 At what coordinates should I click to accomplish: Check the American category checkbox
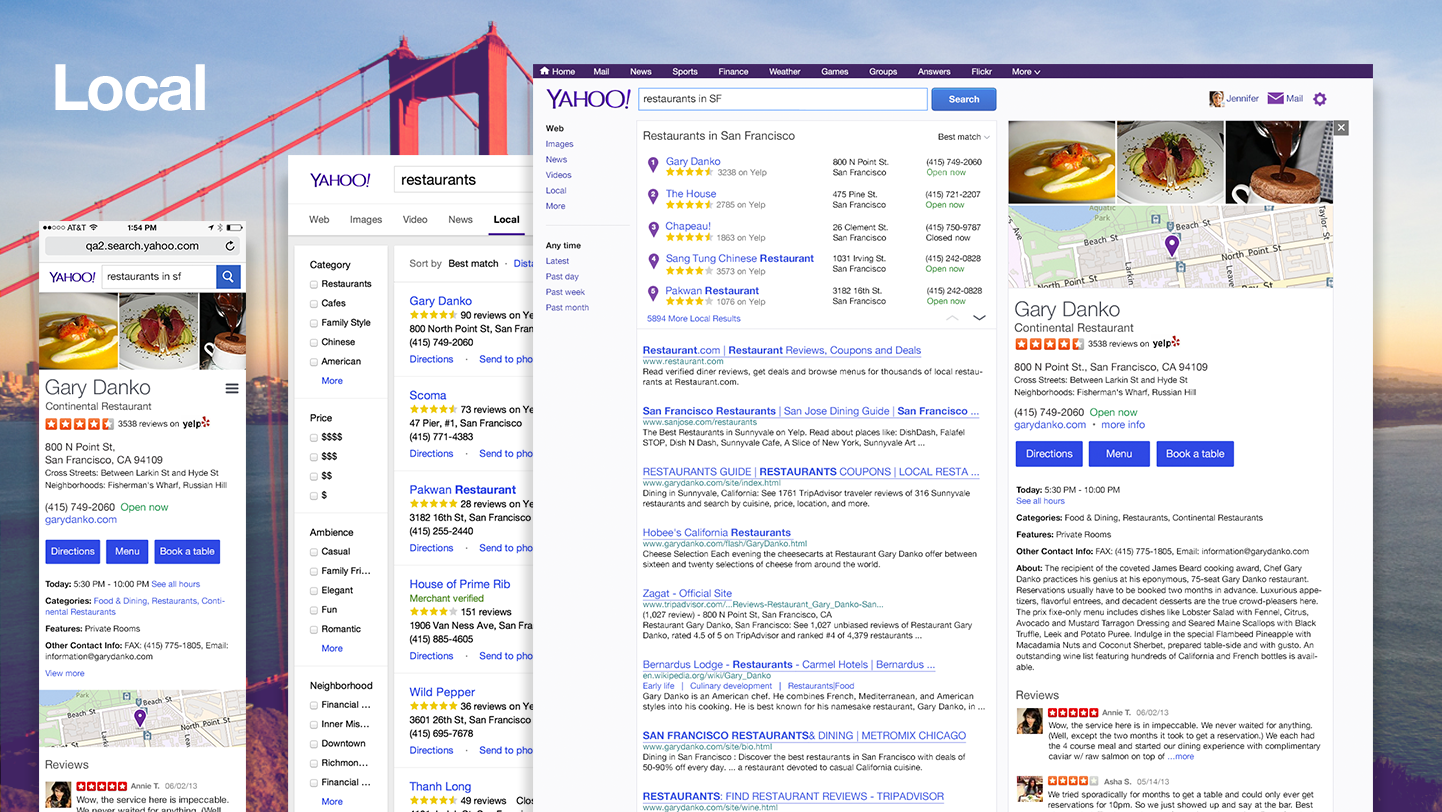[x=314, y=362]
